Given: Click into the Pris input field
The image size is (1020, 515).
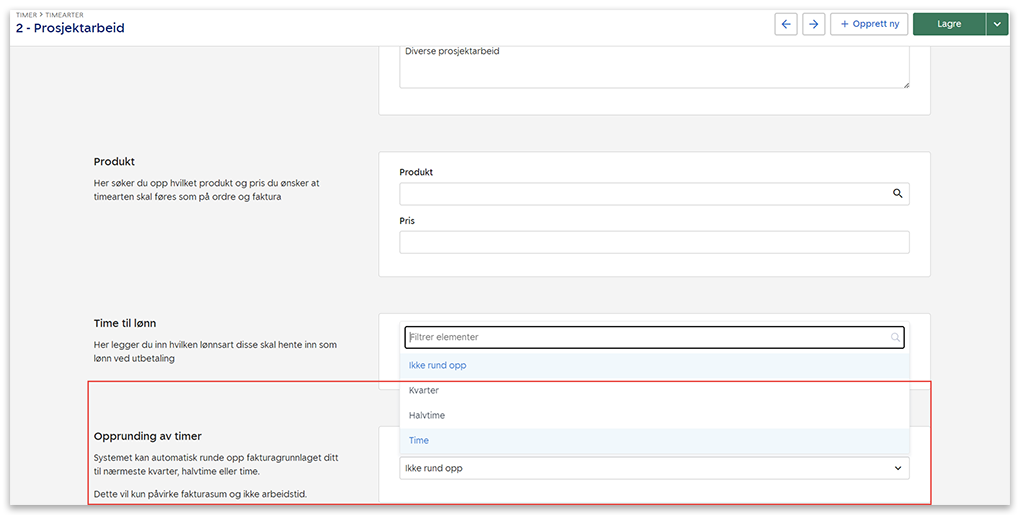Looking at the screenshot, I should click(x=654, y=242).
